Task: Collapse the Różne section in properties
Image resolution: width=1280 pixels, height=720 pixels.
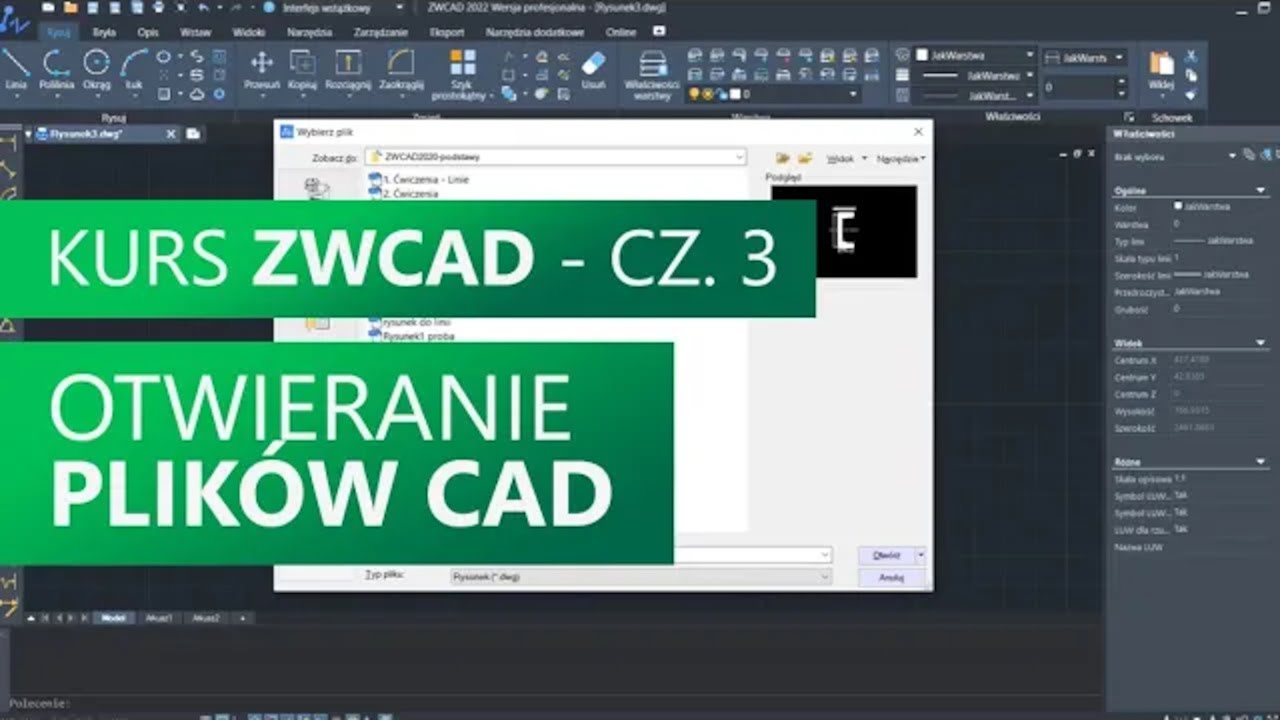Action: [1260, 462]
